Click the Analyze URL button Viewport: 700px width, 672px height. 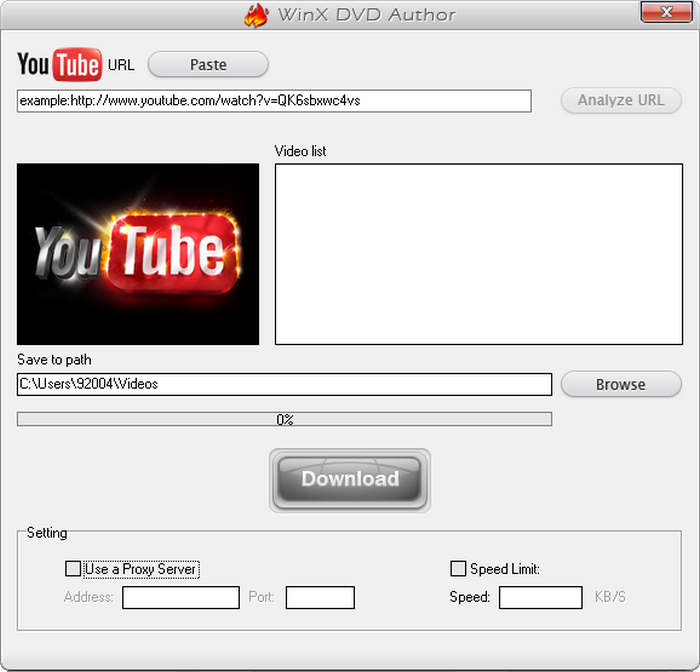[621, 100]
